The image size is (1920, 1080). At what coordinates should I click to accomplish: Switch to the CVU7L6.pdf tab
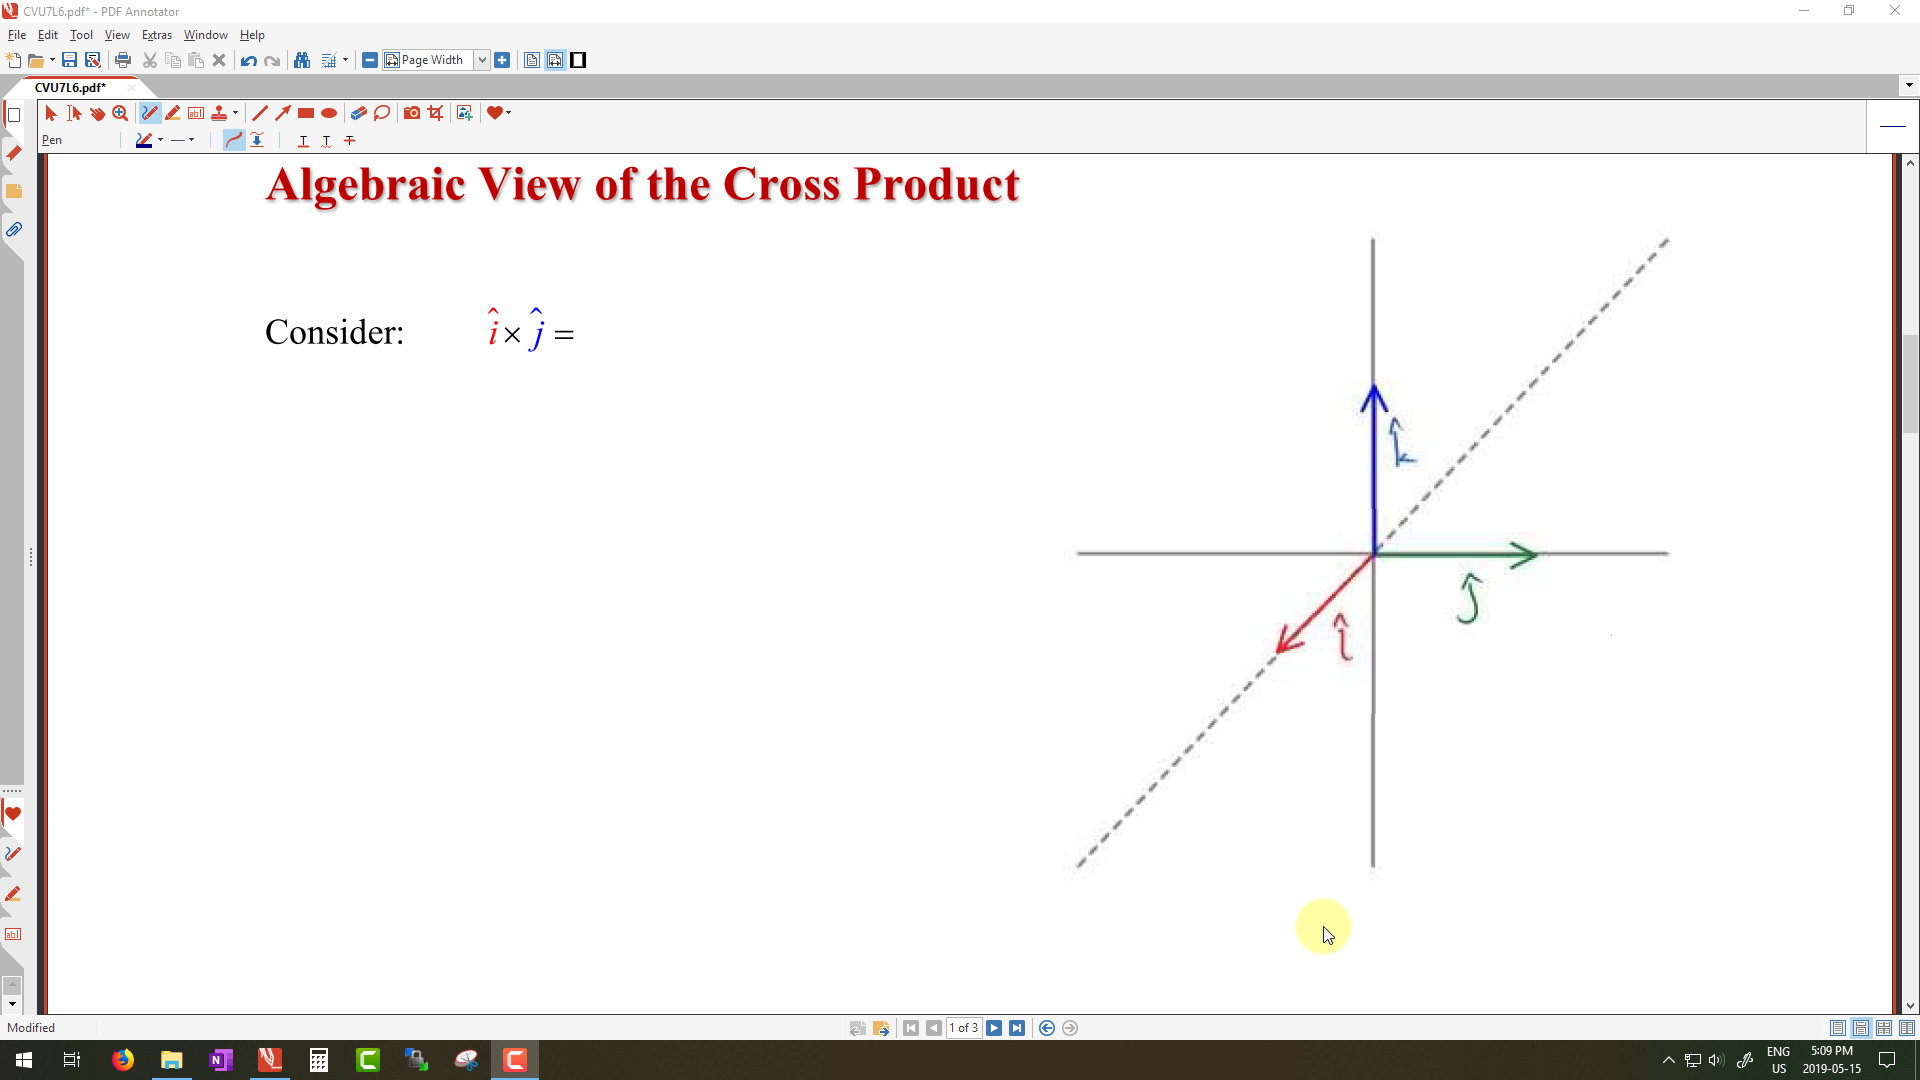click(70, 87)
